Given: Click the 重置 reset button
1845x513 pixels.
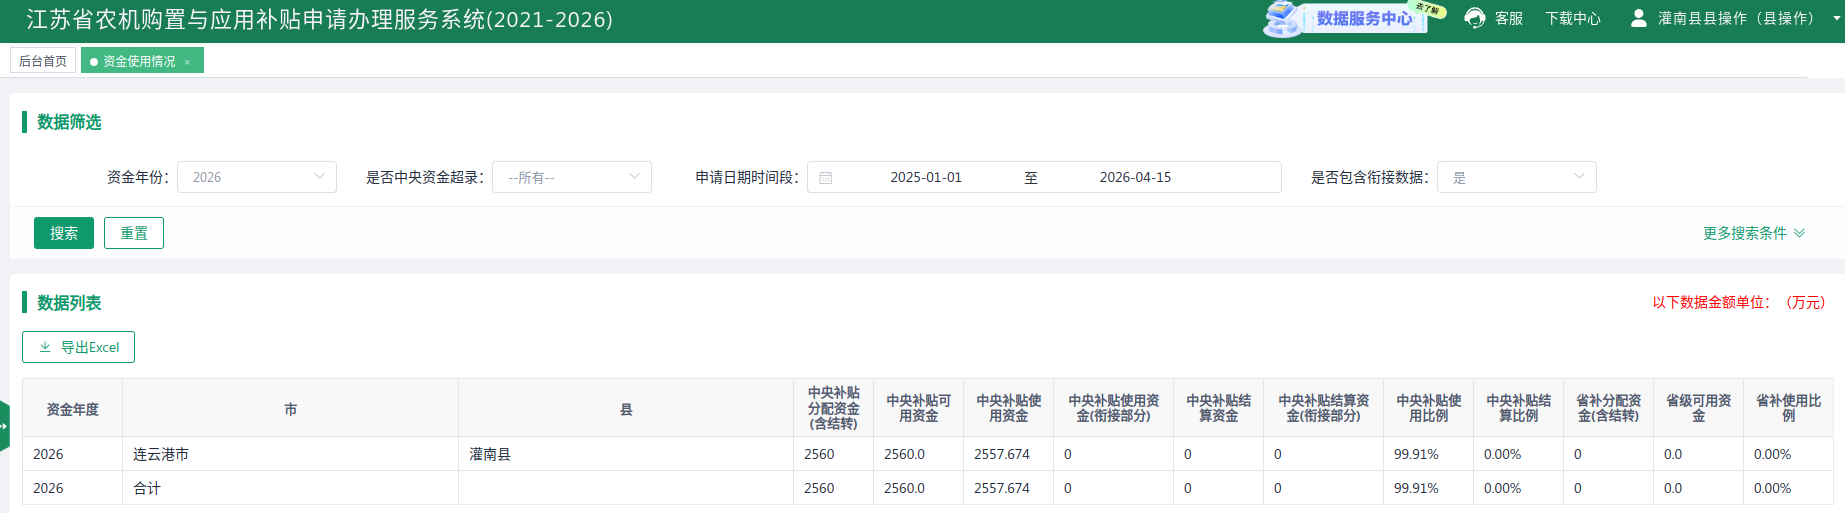Looking at the screenshot, I should click(x=134, y=233).
